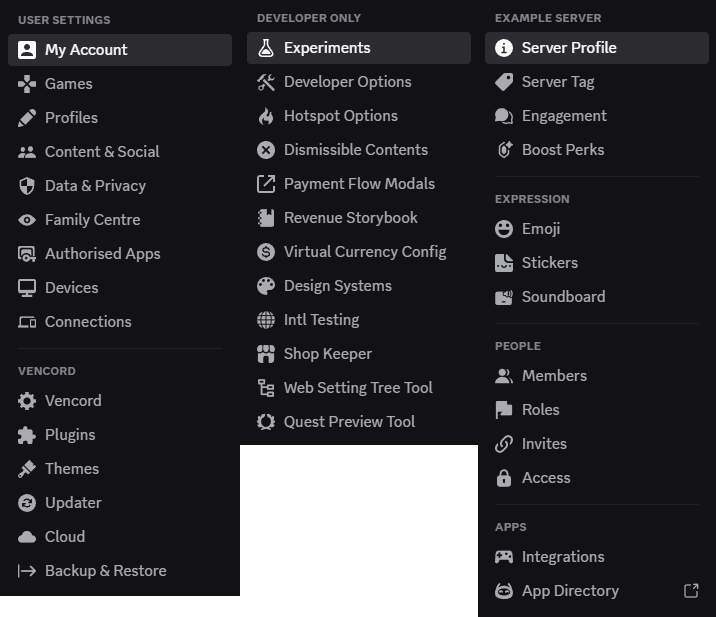Click external link icon beside App Directory
The width and height of the screenshot is (716, 617).
coord(691,591)
